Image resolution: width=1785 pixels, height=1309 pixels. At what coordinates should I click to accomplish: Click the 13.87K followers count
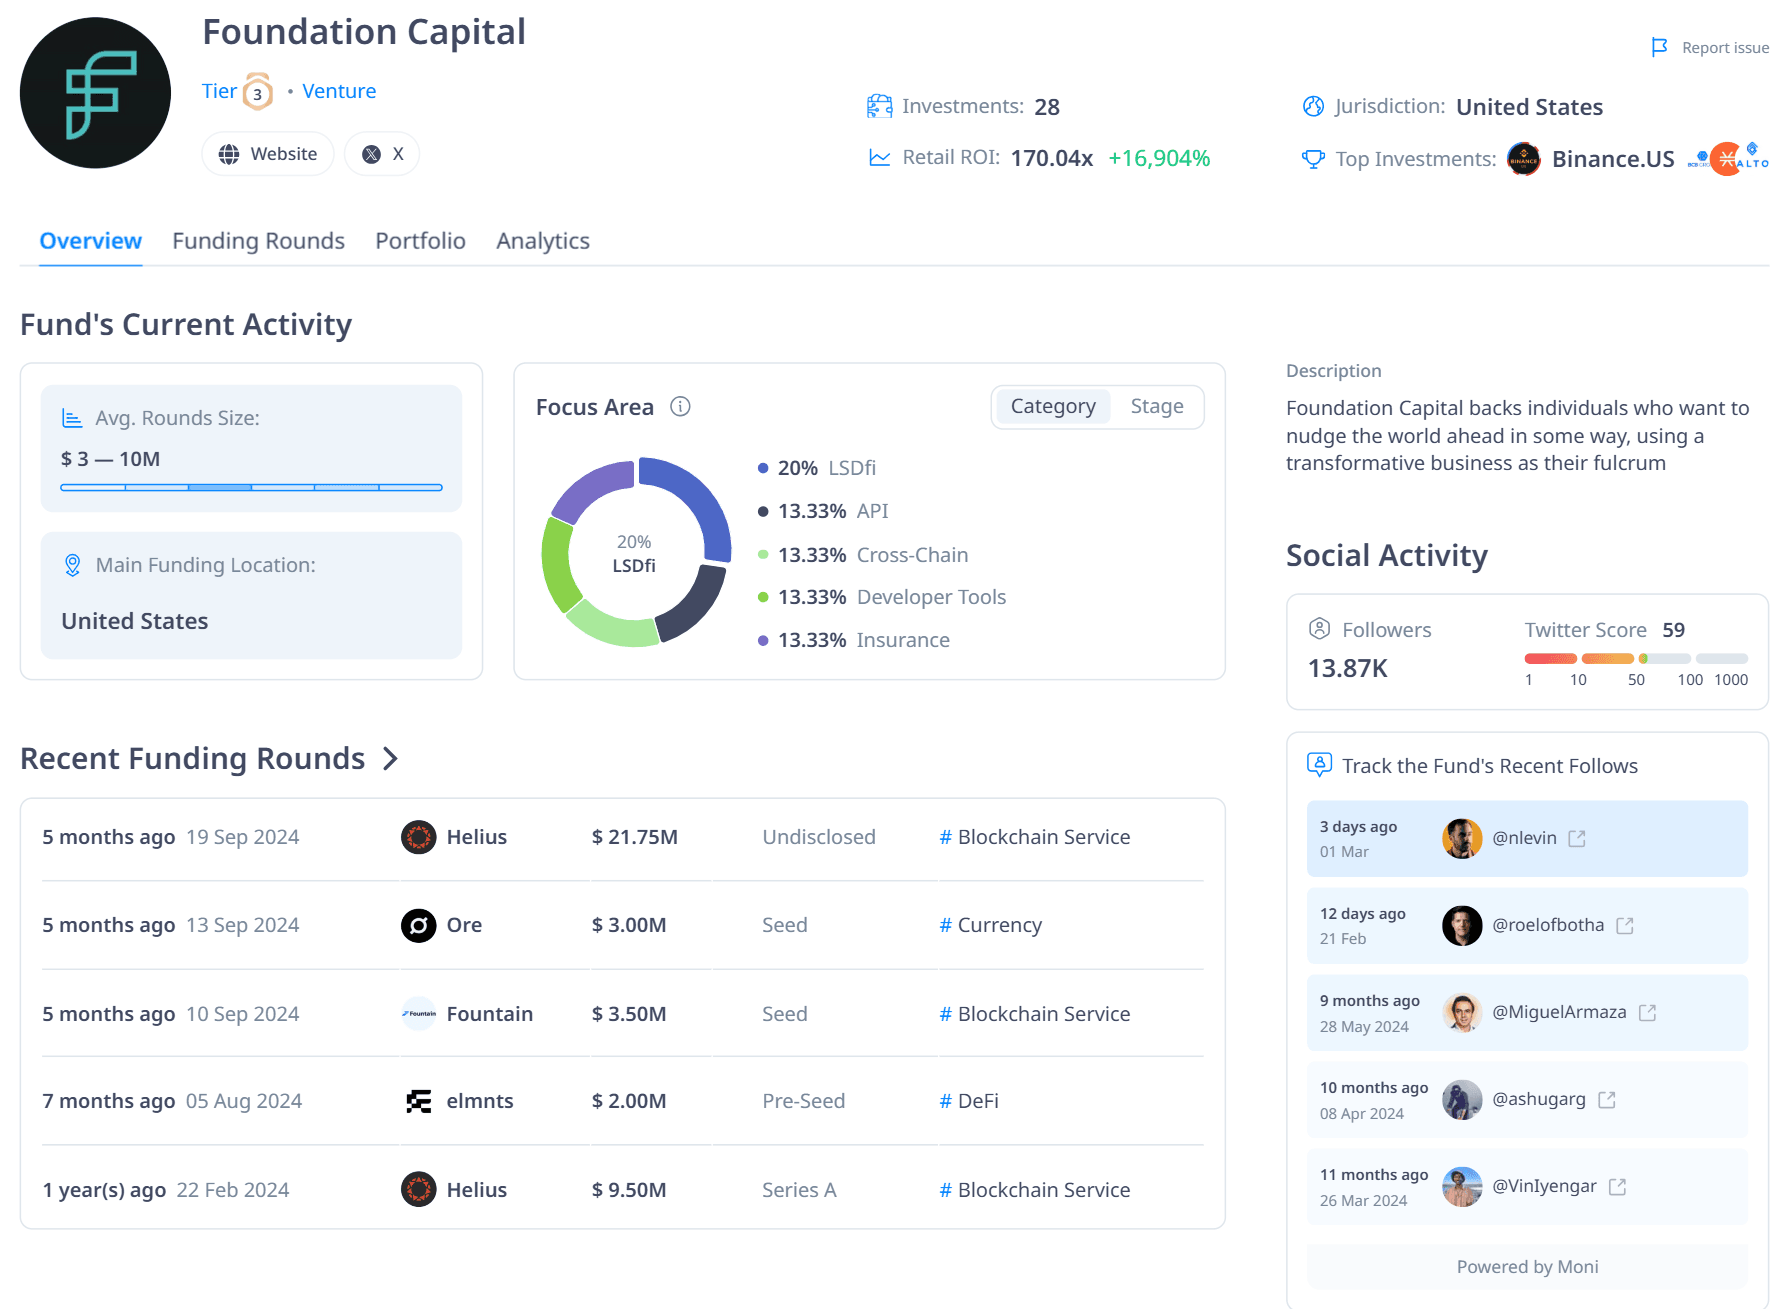coord(1347,668)
